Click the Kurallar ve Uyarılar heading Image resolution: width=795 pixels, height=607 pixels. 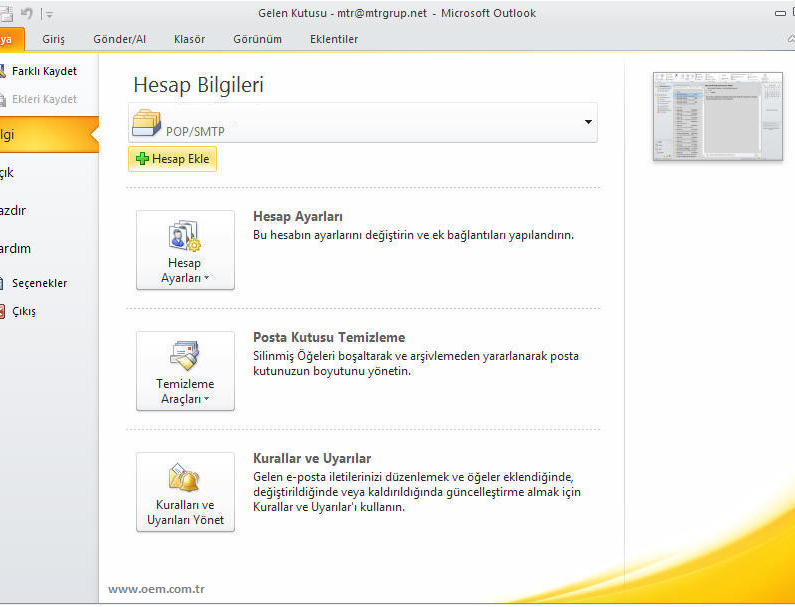(312, 458)
